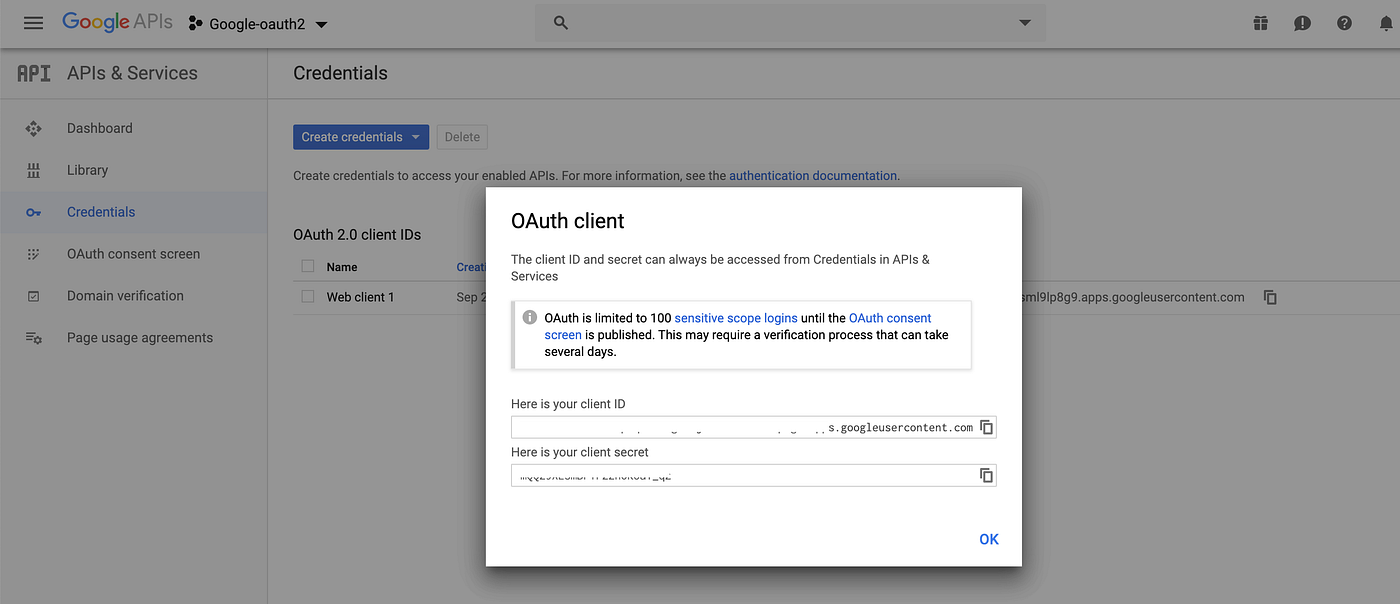
Task: Copy Web client 1's client ID from the table
Action: pyautogui.click(x=1269, y=297)
